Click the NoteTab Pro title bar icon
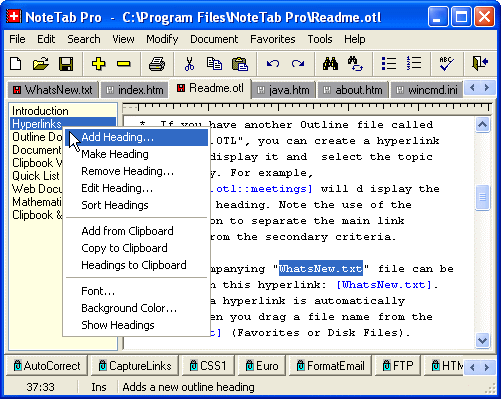The width and height of the screenshot is (501, 399). 14,16
